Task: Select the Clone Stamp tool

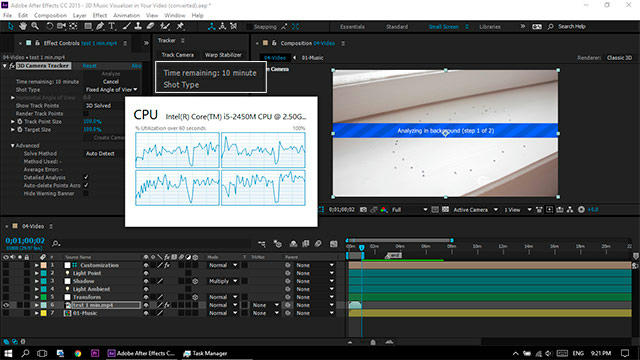Action: 138,26
